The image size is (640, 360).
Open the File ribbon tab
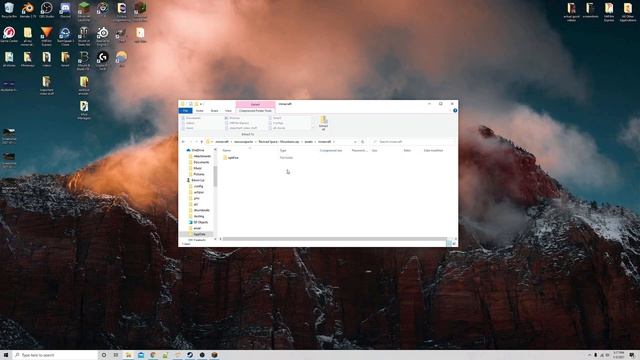click(x=185, y=111)
